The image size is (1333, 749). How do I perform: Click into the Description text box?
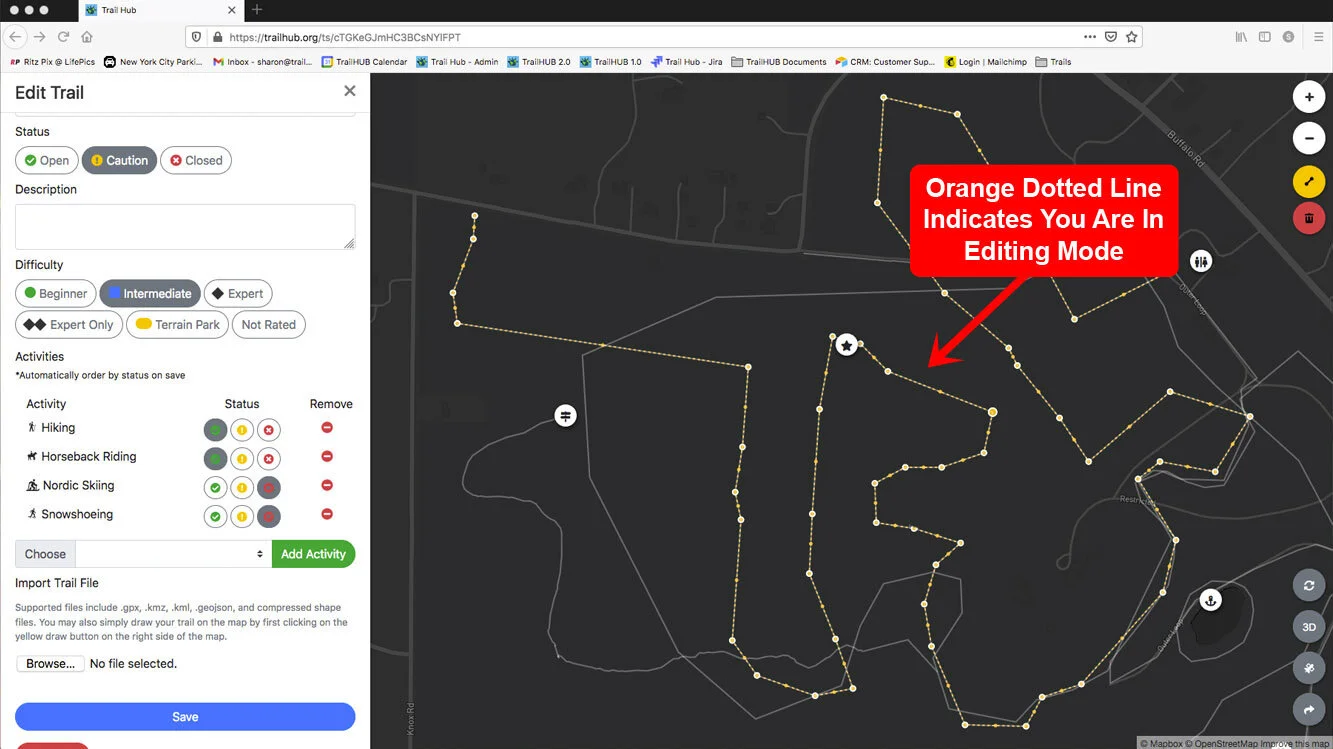coord(185,227)
